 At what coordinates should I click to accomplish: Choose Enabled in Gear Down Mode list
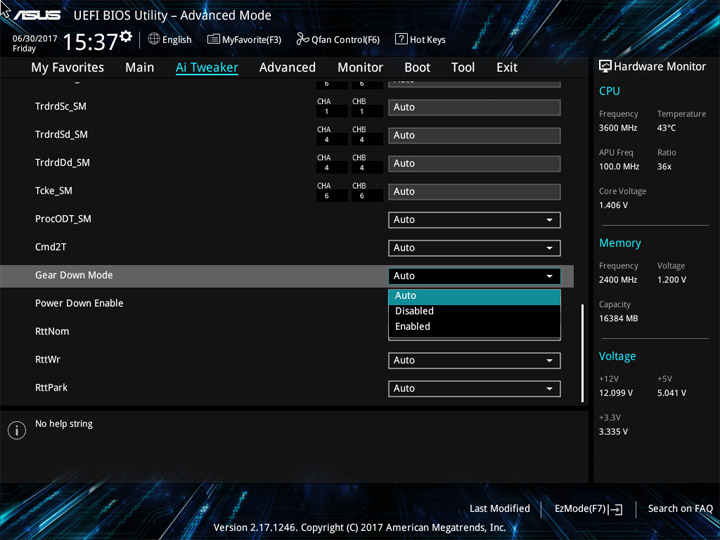[x=474, y=326]
